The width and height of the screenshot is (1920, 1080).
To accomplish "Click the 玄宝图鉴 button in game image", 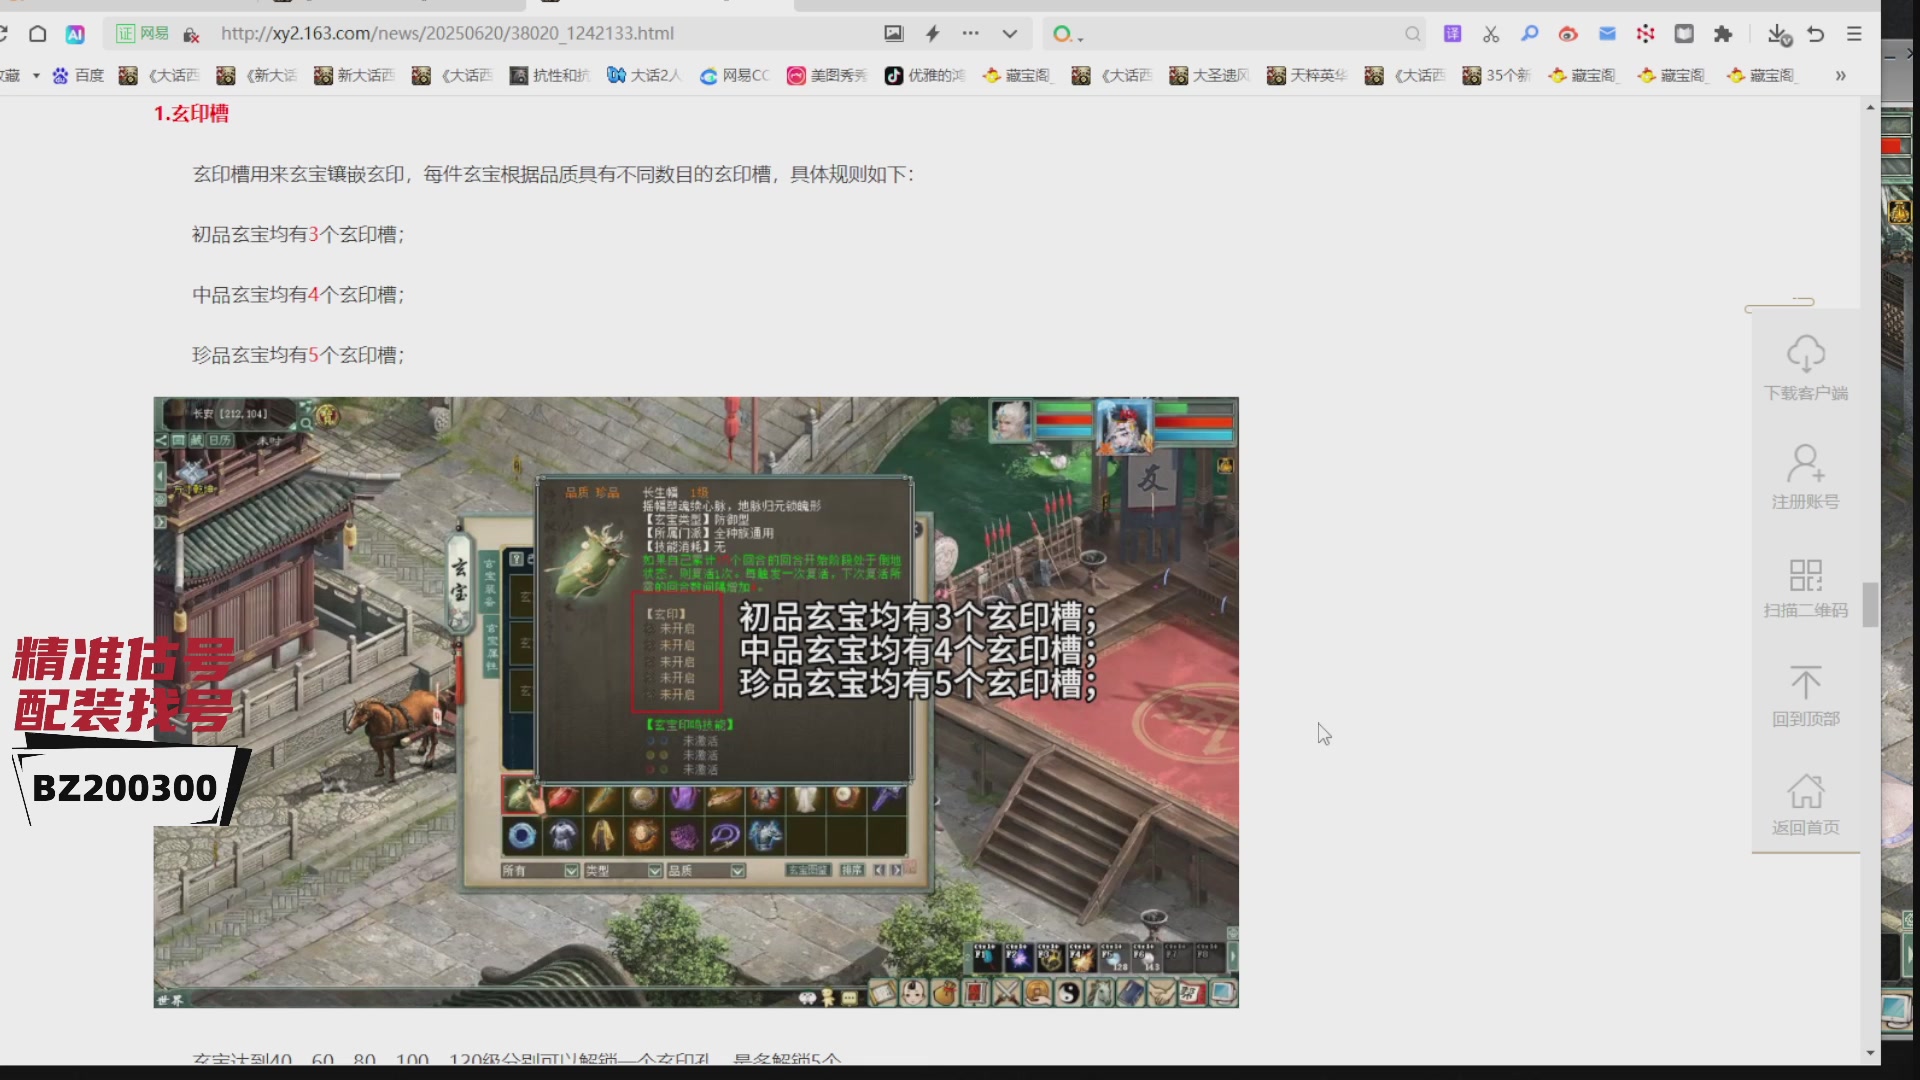I will point(808,870).
